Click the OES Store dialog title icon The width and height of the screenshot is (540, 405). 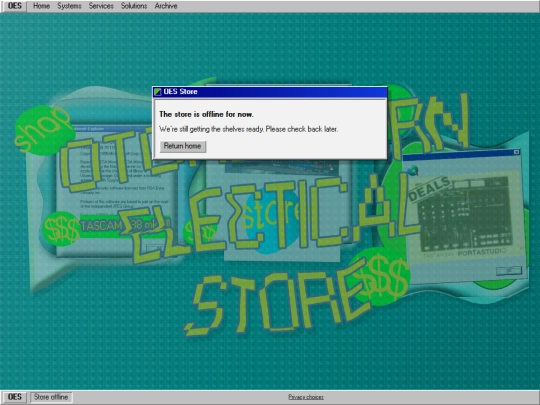(158, 92)
